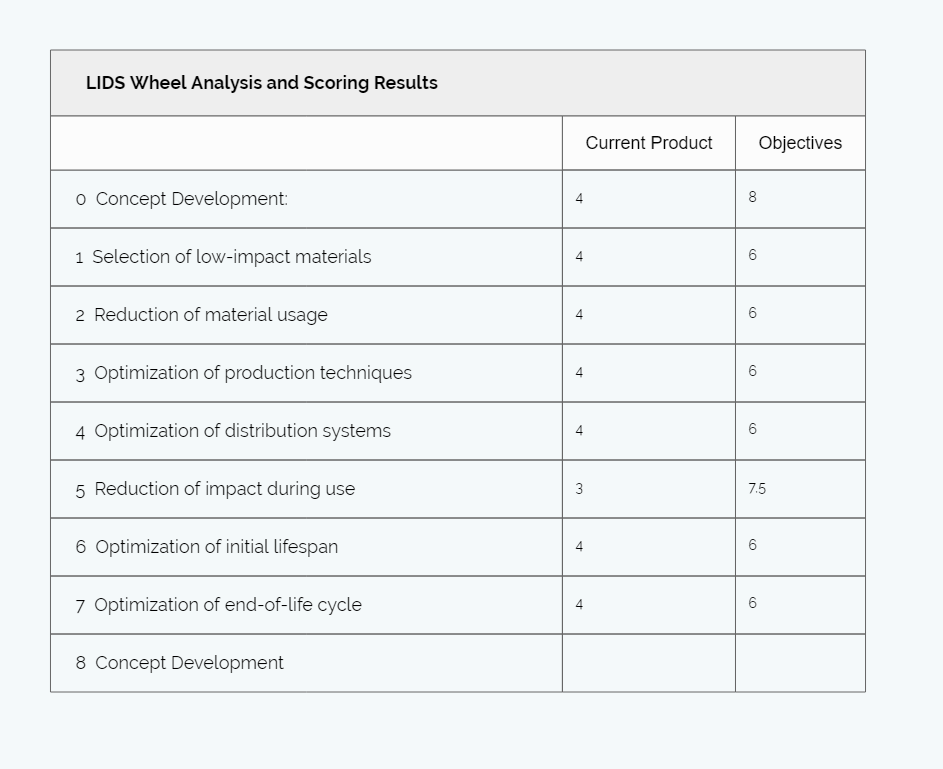
Task: Select the "Reduction of material usage" label
Action: tap(210, 315)
